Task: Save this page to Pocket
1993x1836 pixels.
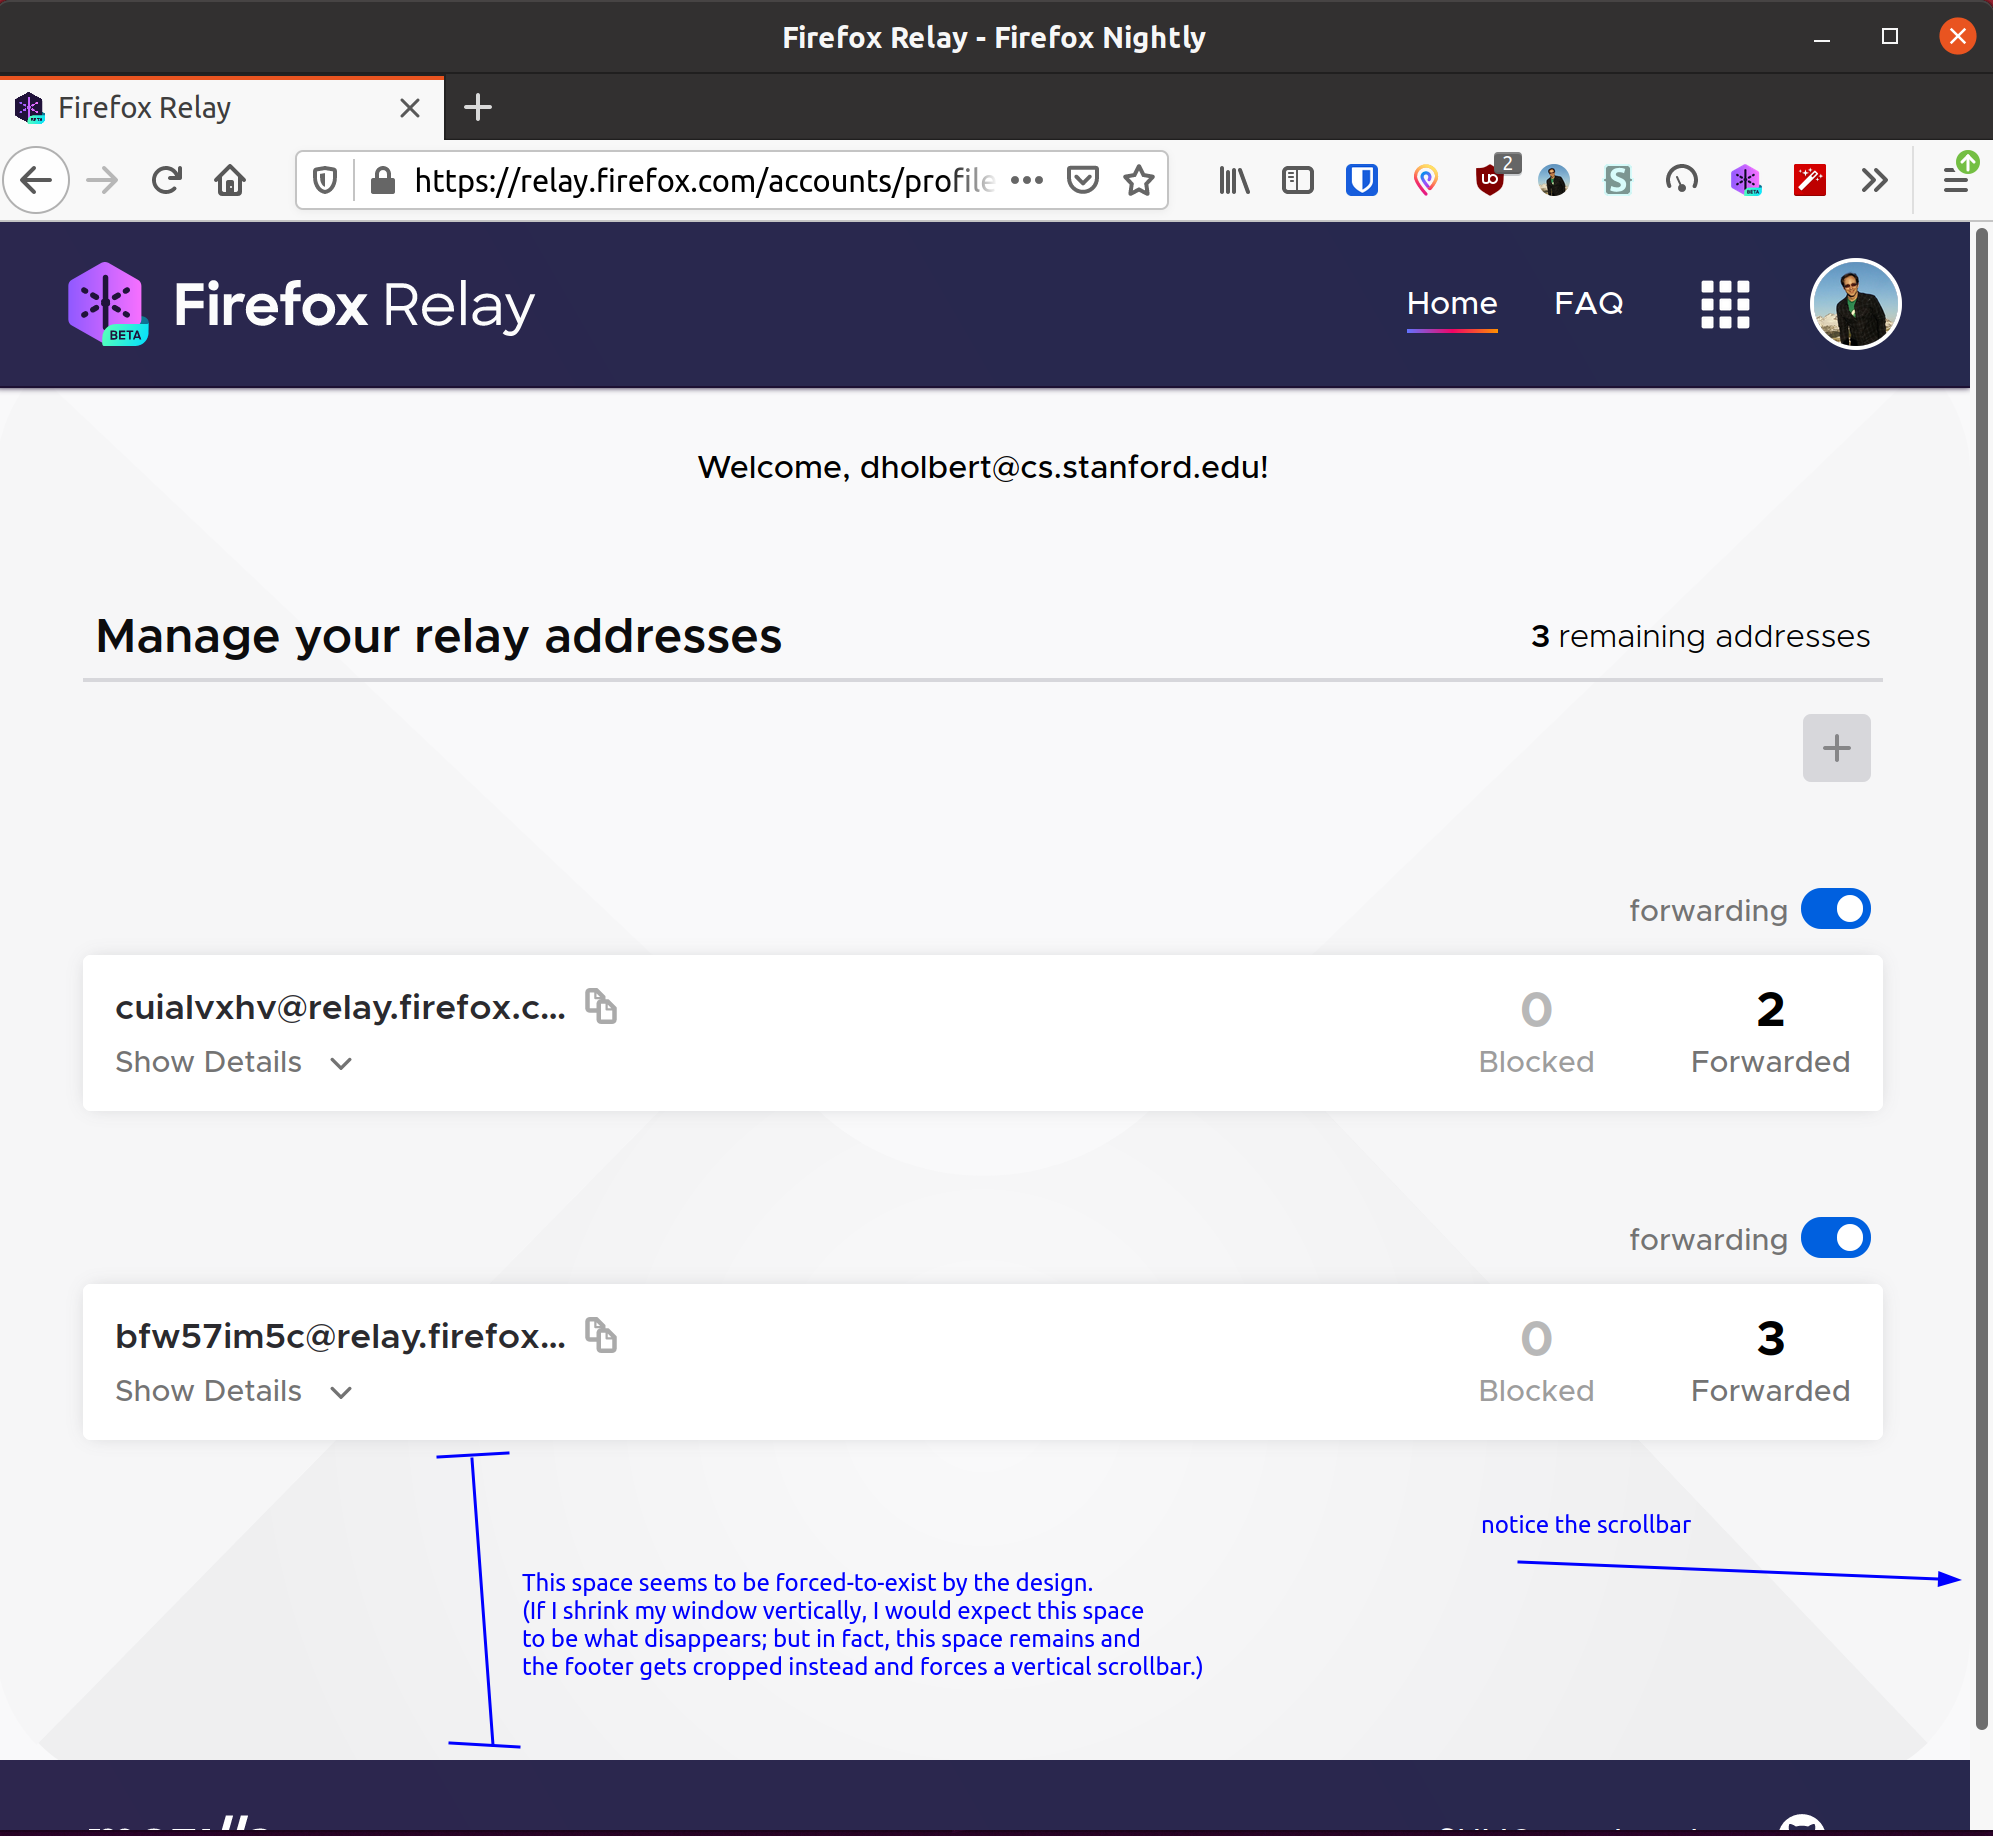Action: pyautogui.click(x=1082, y=180)
